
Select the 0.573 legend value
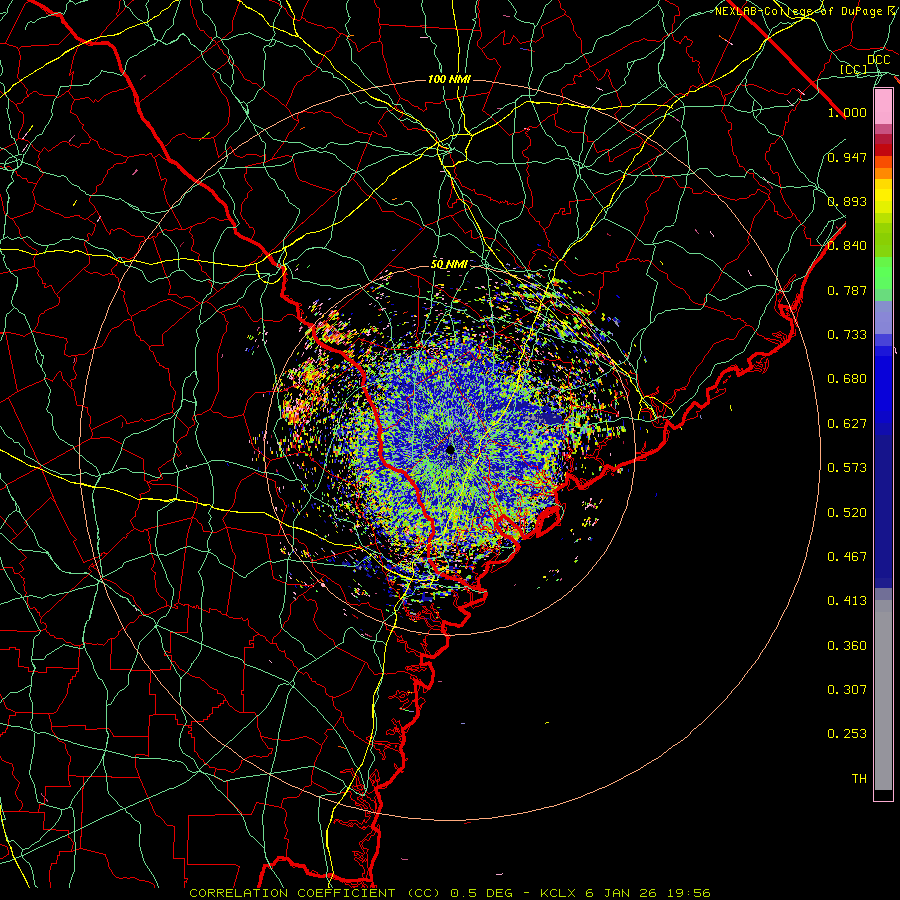click(x=847, y=468)
